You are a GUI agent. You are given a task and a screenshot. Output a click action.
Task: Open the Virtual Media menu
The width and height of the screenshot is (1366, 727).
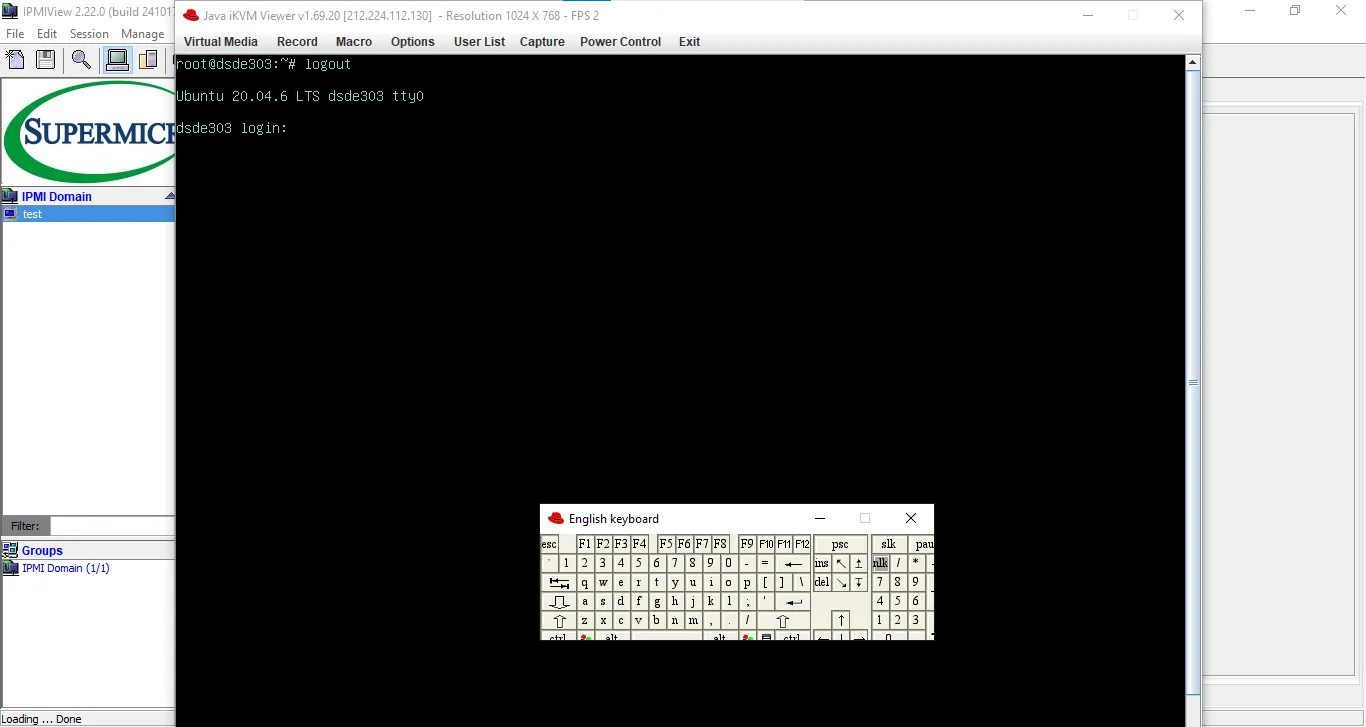tap(220, 42)
